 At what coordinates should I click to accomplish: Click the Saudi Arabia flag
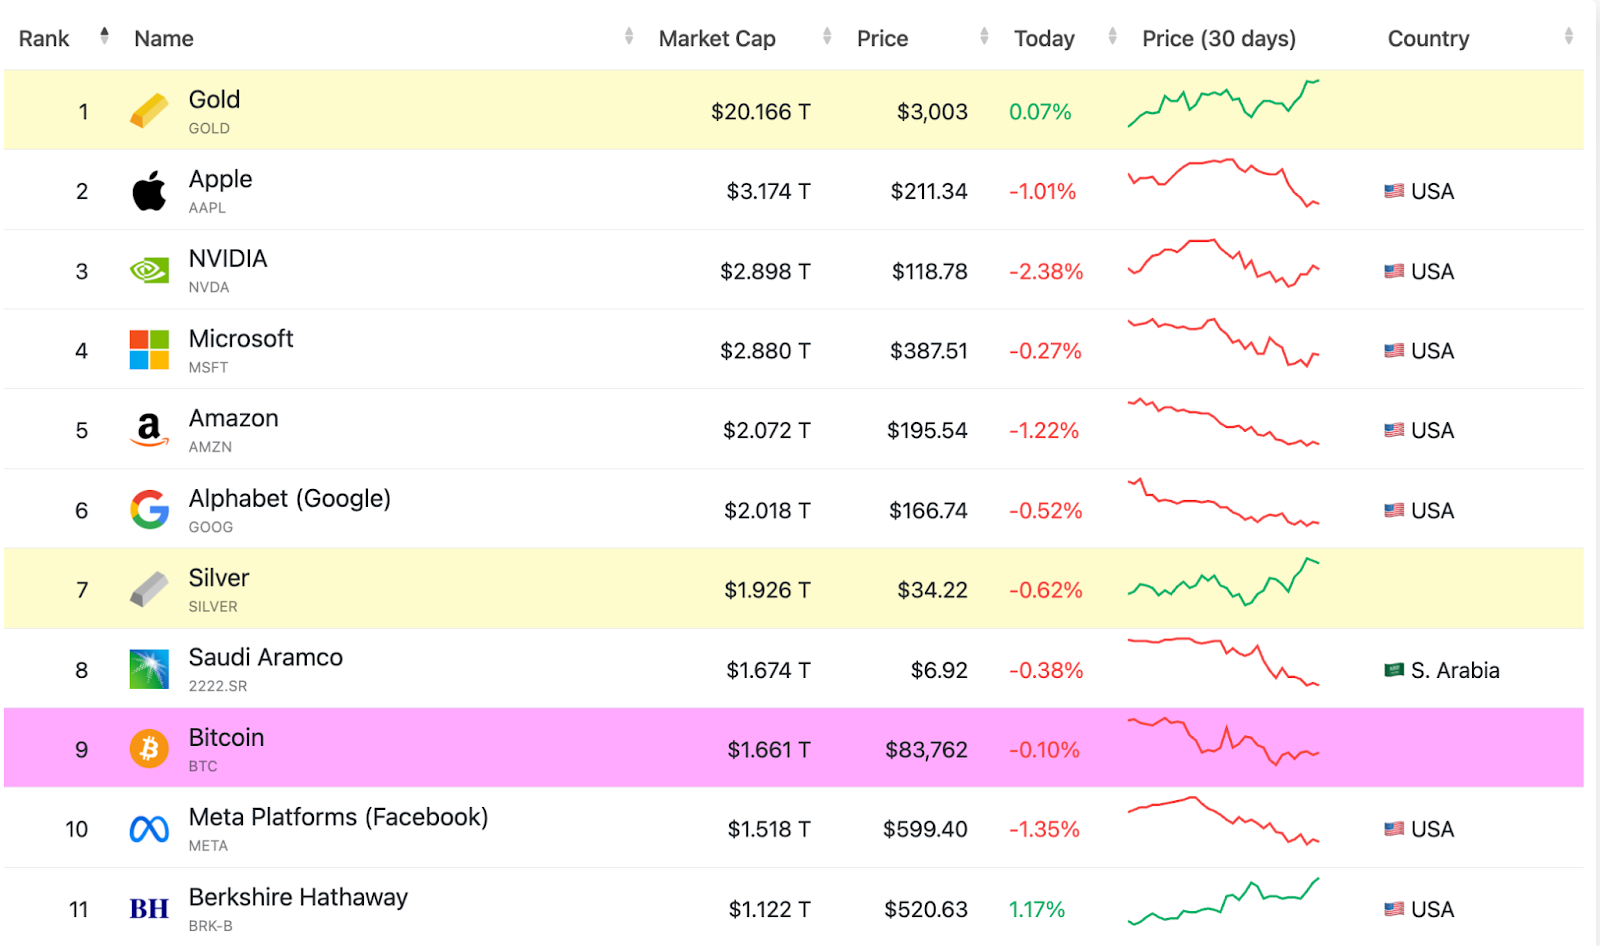pyautogui.click(x=1394, y=670)
